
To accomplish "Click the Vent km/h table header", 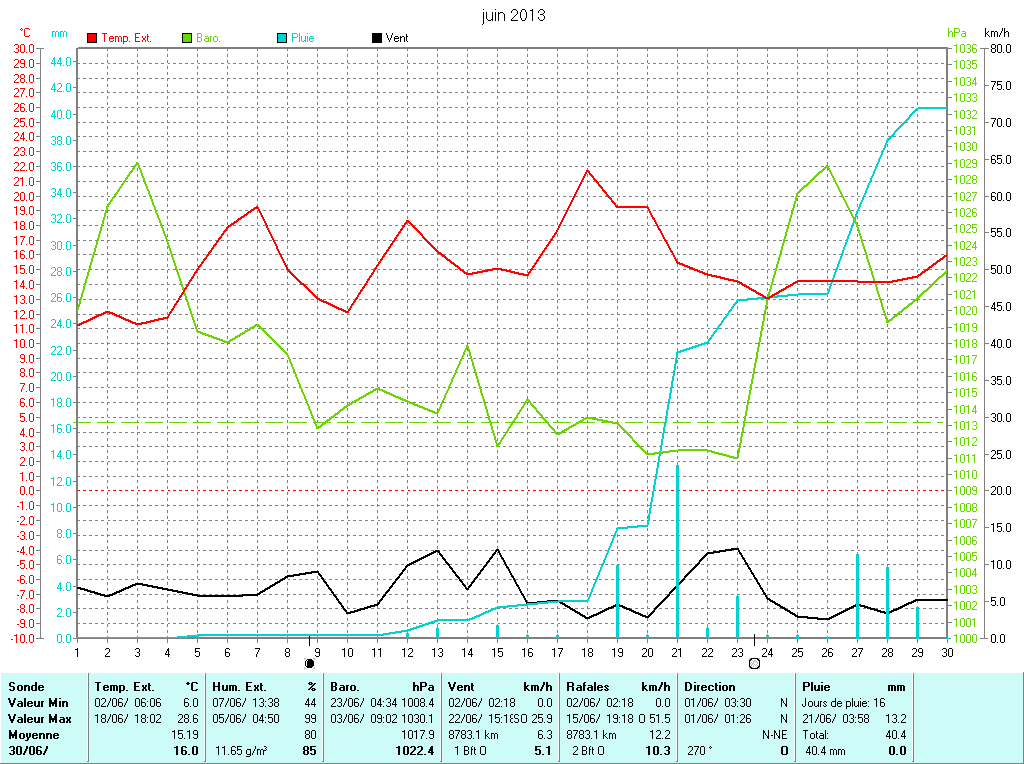I will pos(500,687).
